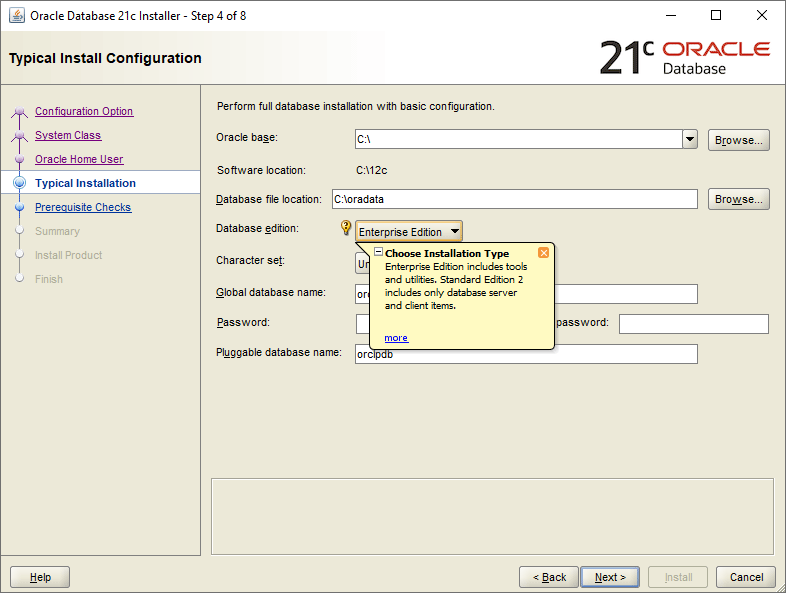Click the Oracle base path field
The height and width of the screenshot is (593, 786).
519,139
